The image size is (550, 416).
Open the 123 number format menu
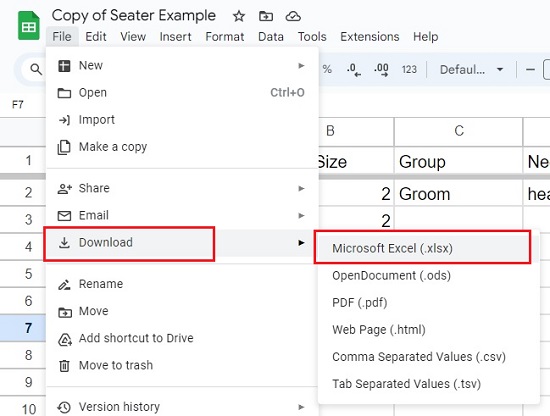pos(409,69)
